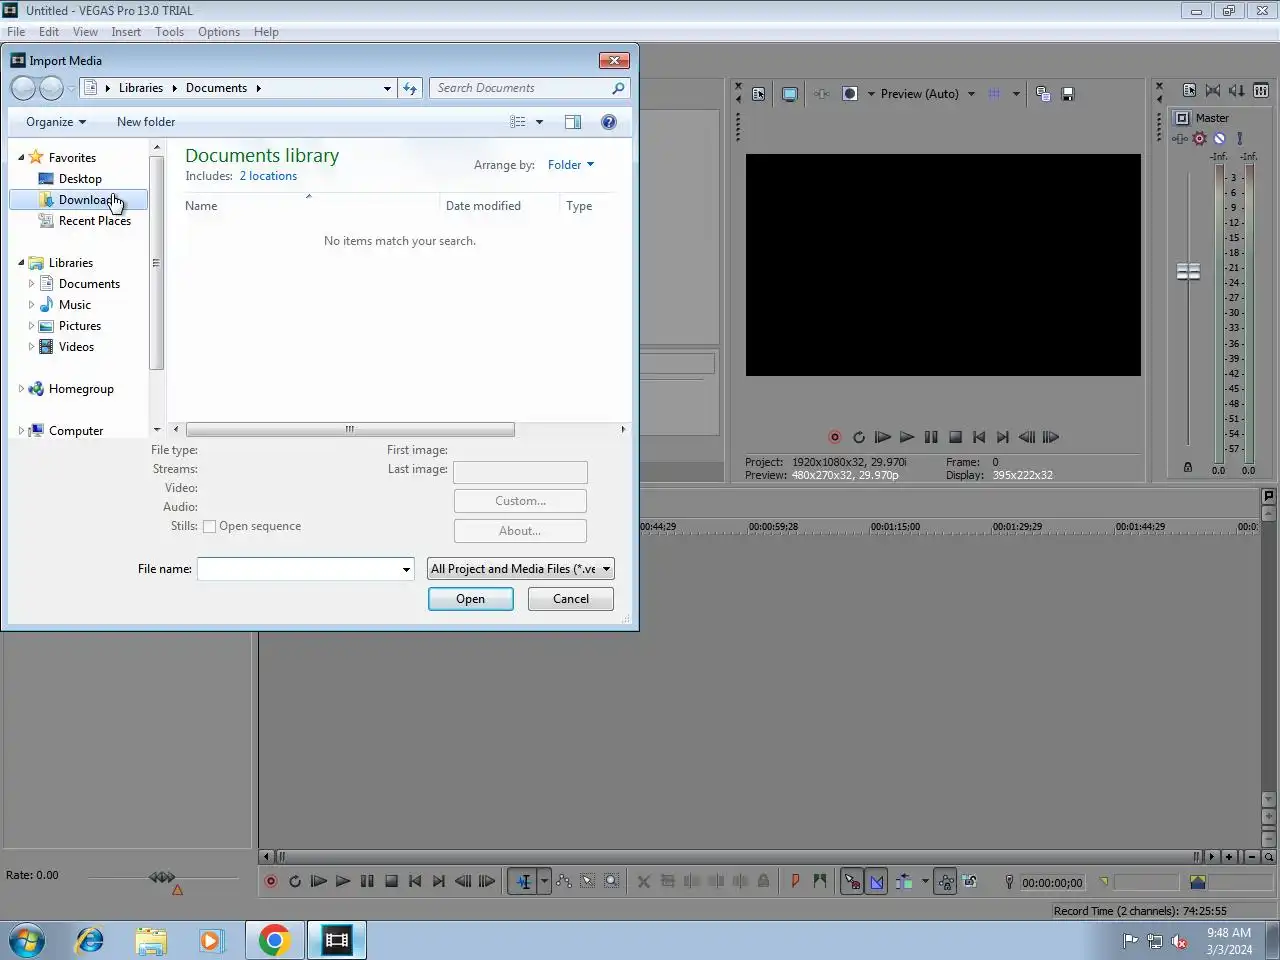This screenshot has width=1280, height=960.
Task: Show the preview pane in Import Media
Action: 573,122
